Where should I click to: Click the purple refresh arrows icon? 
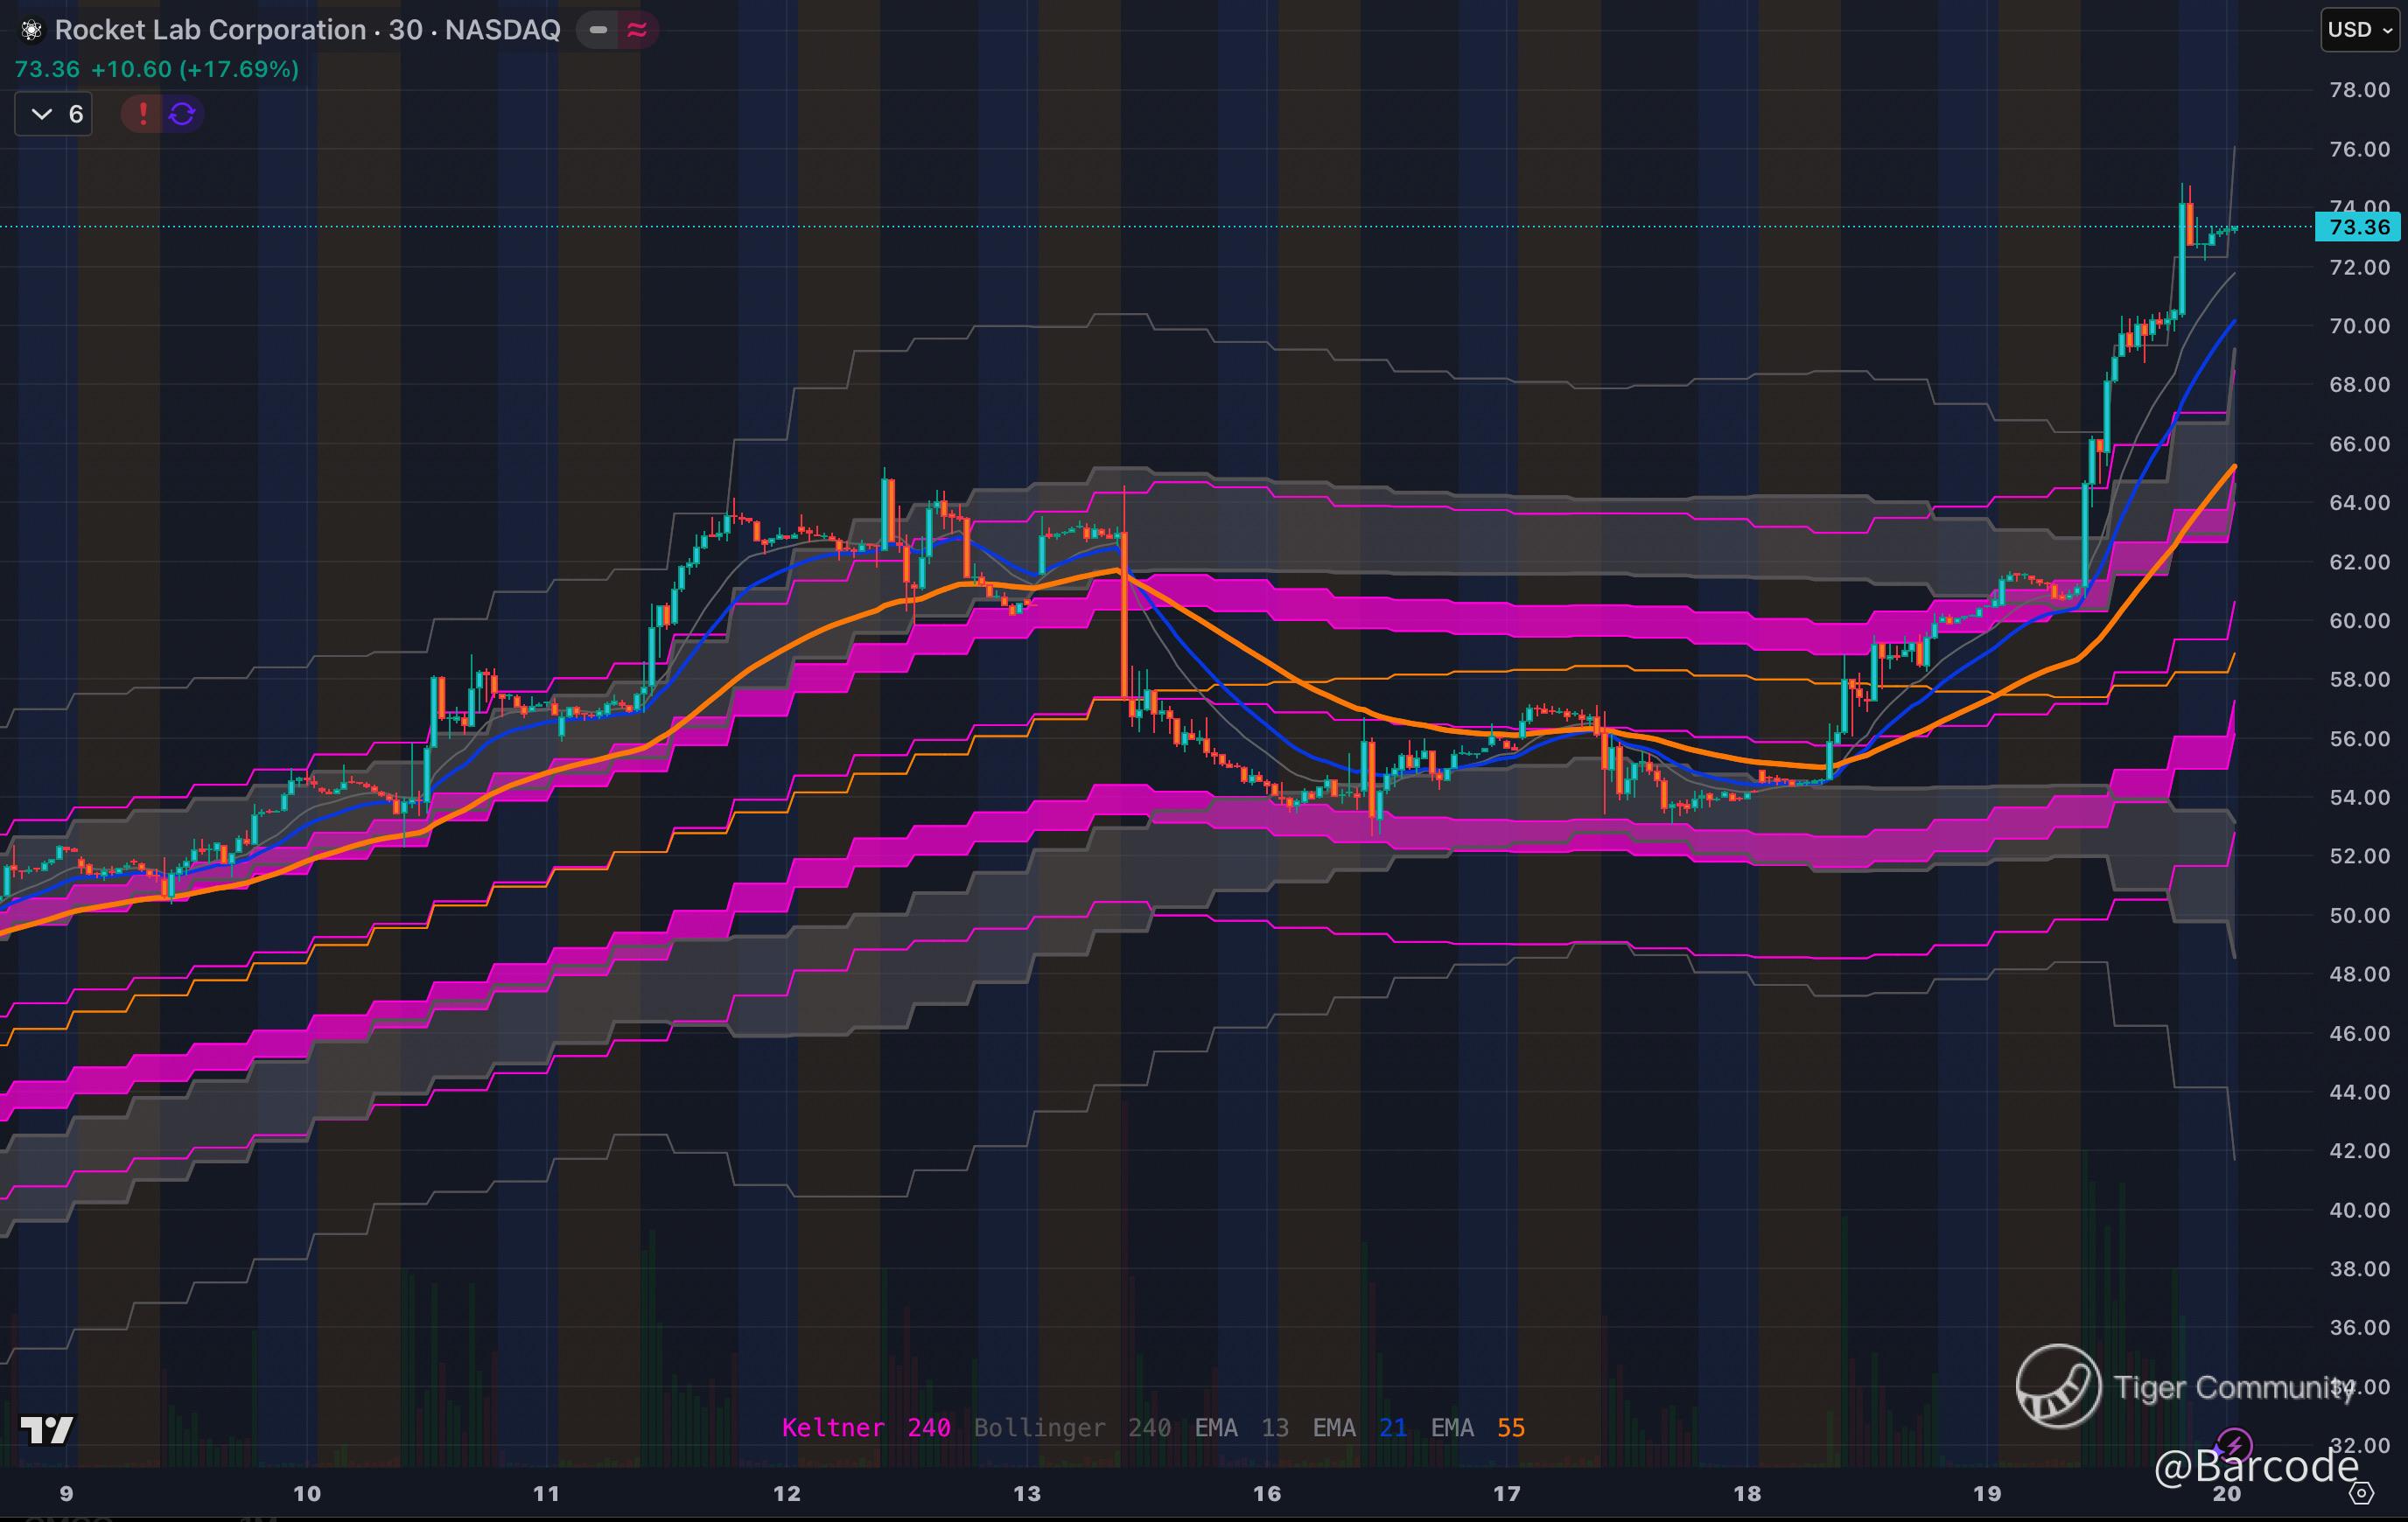pos(182,114)
